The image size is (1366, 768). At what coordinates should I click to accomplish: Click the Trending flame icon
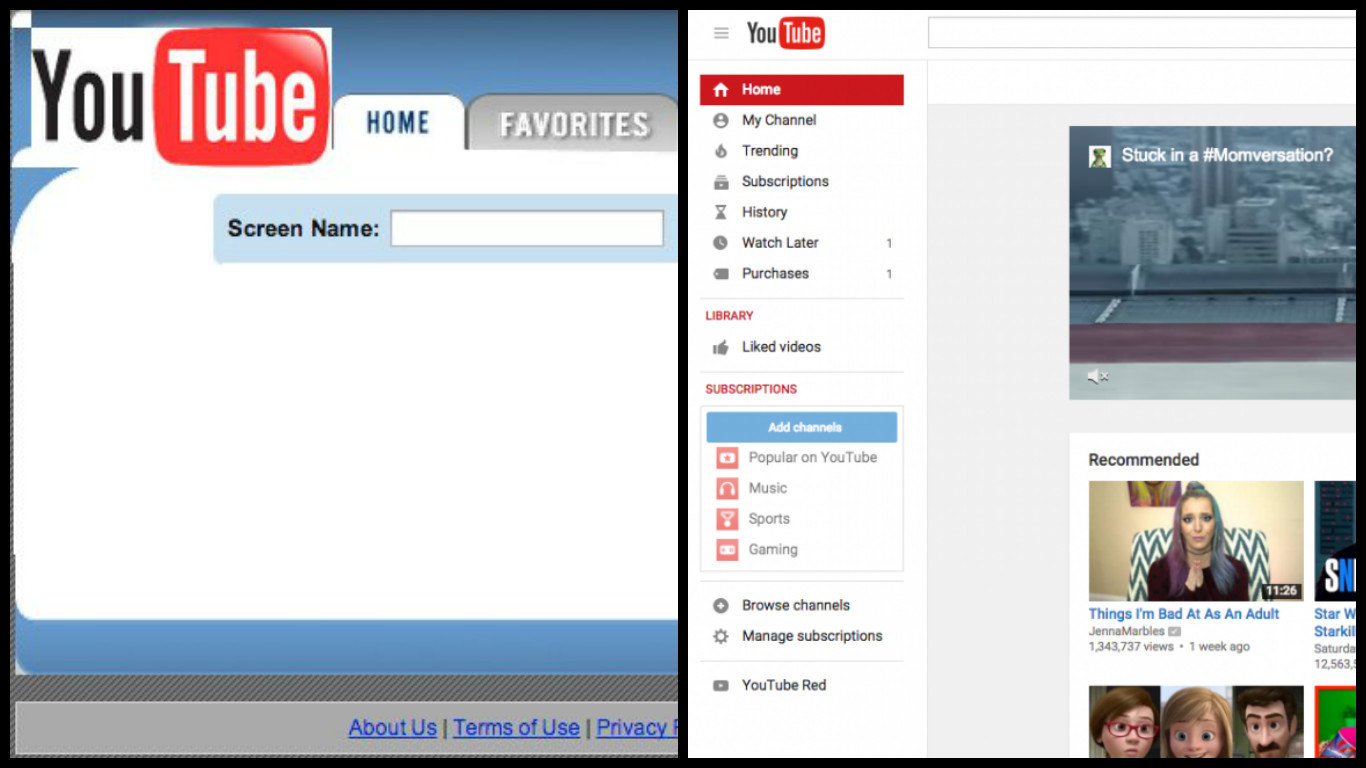(x=721, y=151)
